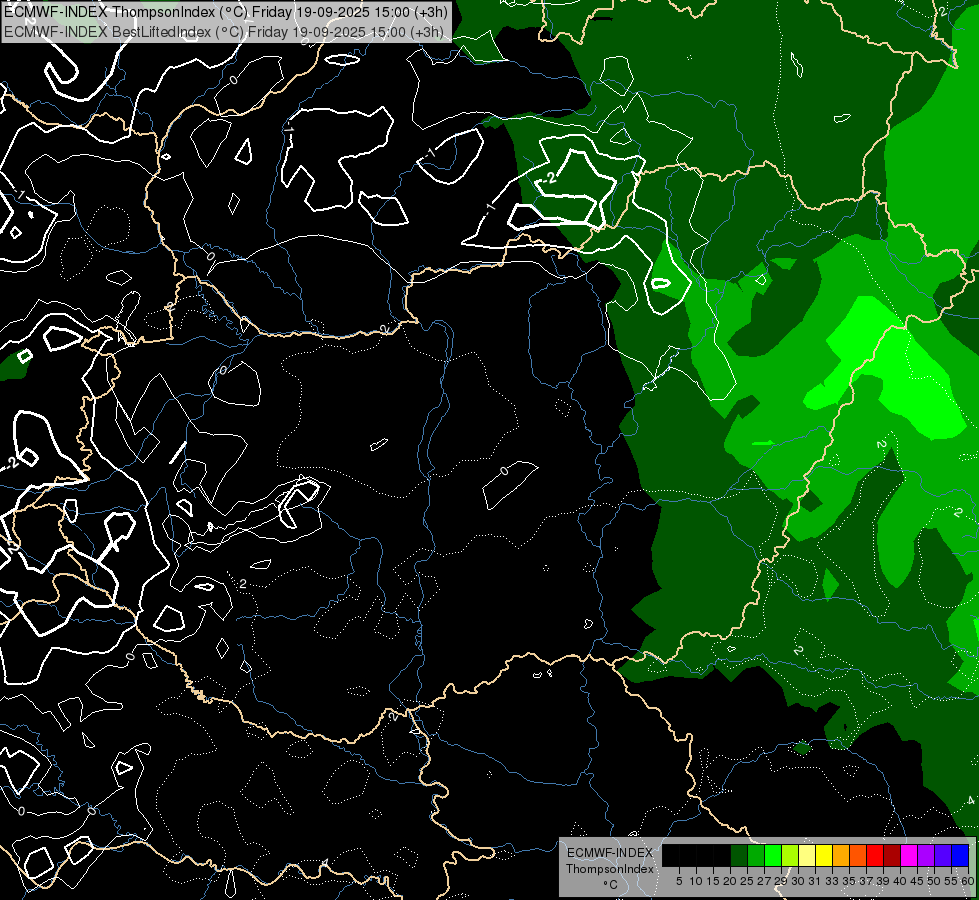This screenshot has height=900, width=979.
Task: Select the medium green 25–27 legend swatch
Action: click(x=756, y=855)
